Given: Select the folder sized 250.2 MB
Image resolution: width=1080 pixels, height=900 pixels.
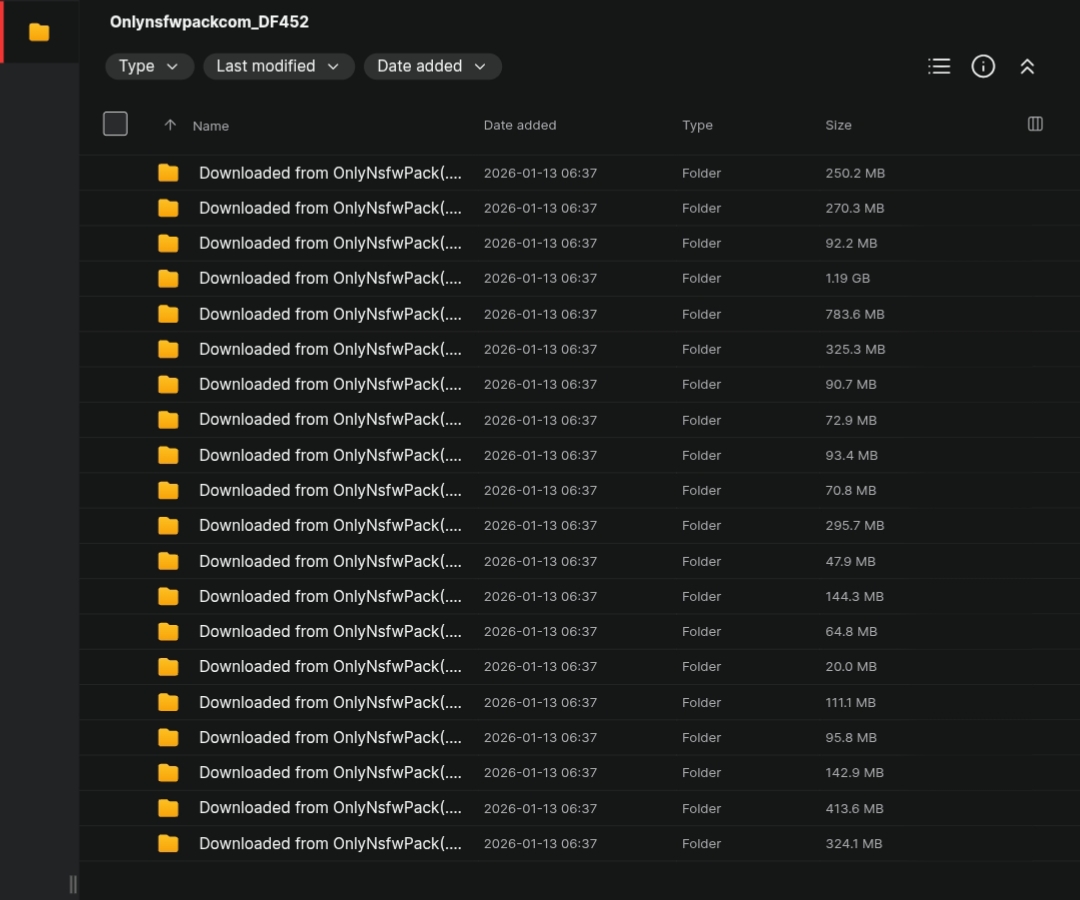Looking at the screenshot, I should pos(579,173).
